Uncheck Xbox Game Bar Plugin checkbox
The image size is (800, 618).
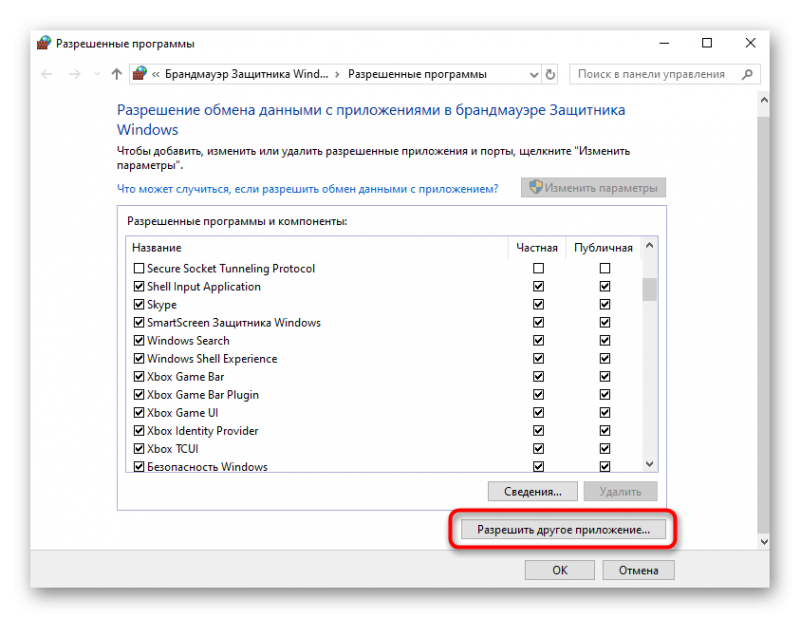[139, 394]
